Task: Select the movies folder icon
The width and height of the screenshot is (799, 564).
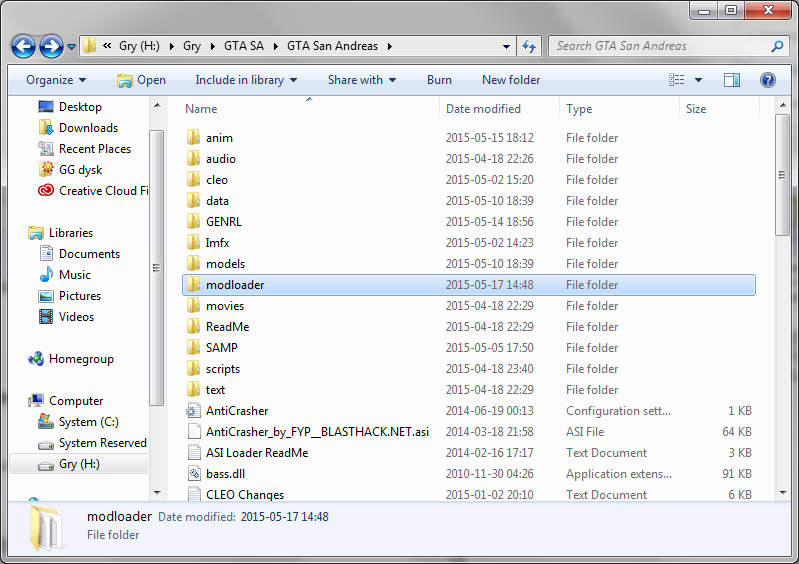Action: click(193, 305)
